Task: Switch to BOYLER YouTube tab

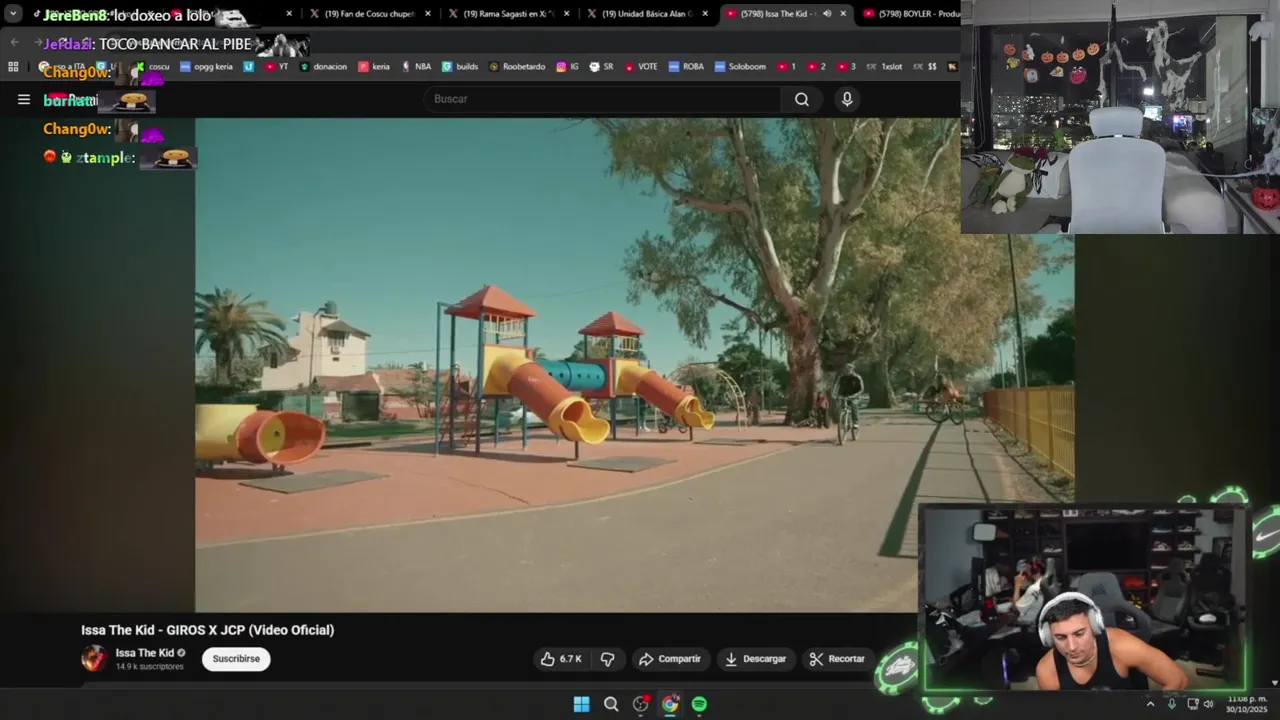Action: point(910,14)
